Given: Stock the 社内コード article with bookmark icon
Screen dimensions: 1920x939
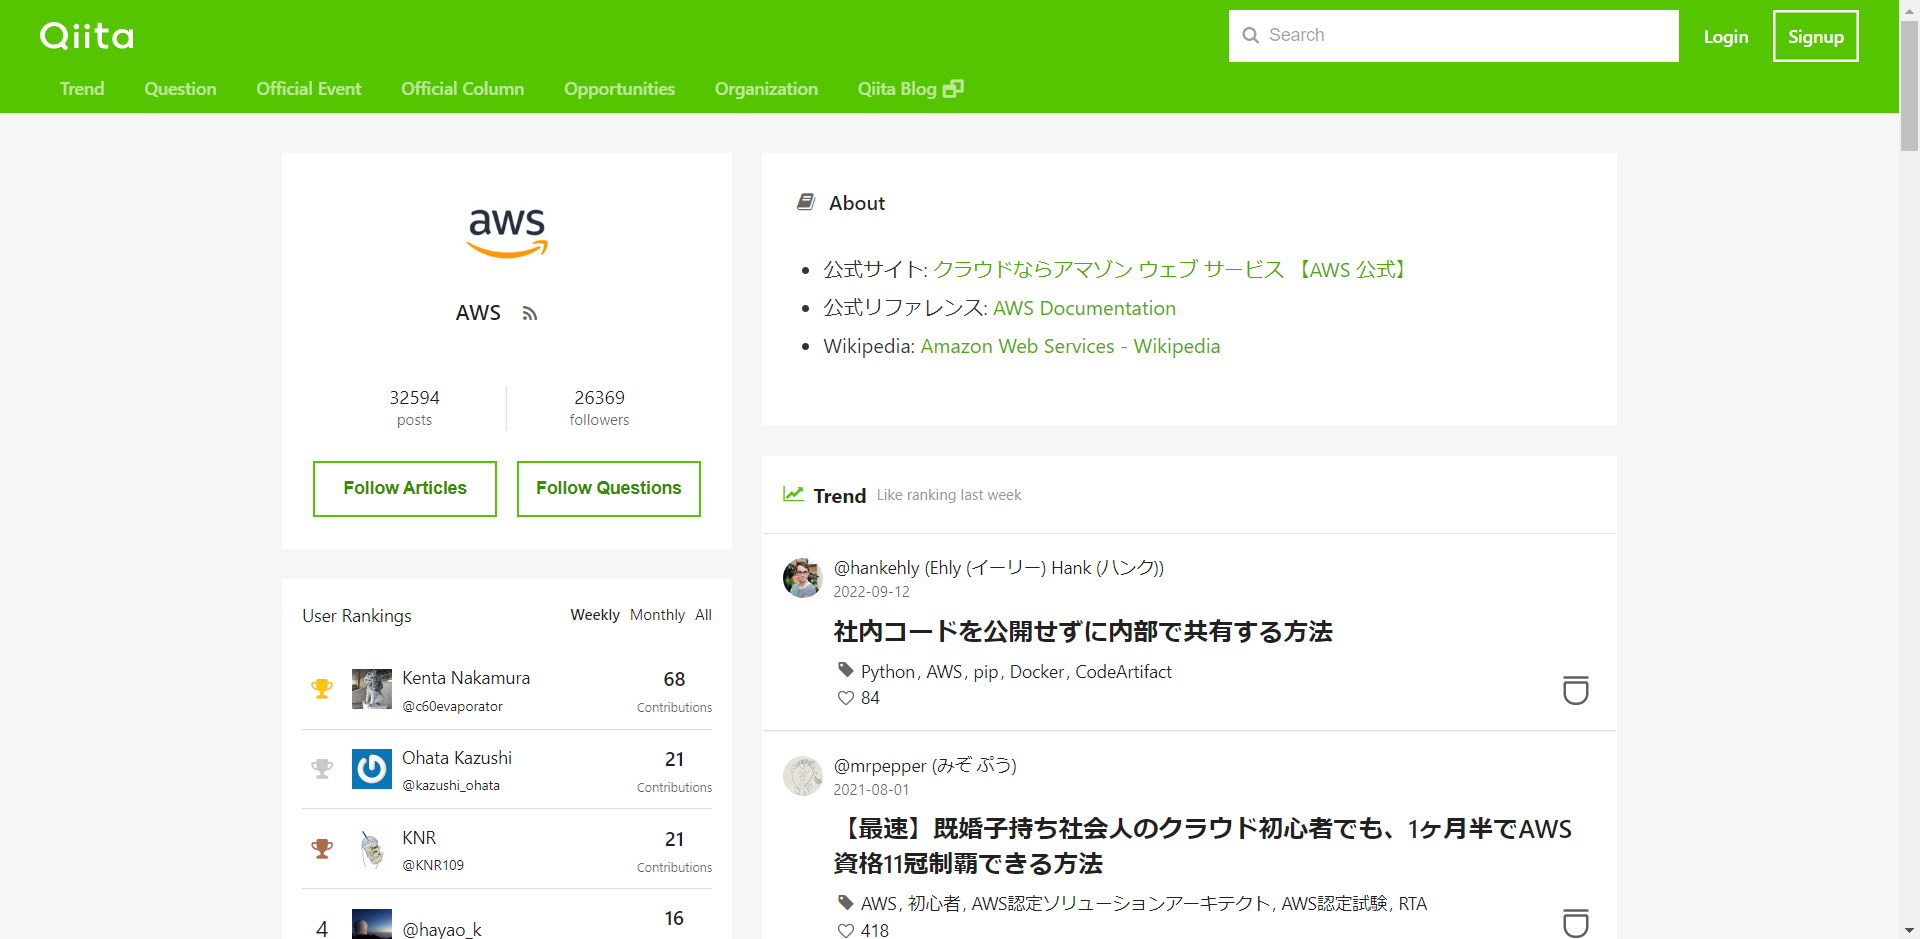Looking at the screenshot, I should [x=1575, y=690].
